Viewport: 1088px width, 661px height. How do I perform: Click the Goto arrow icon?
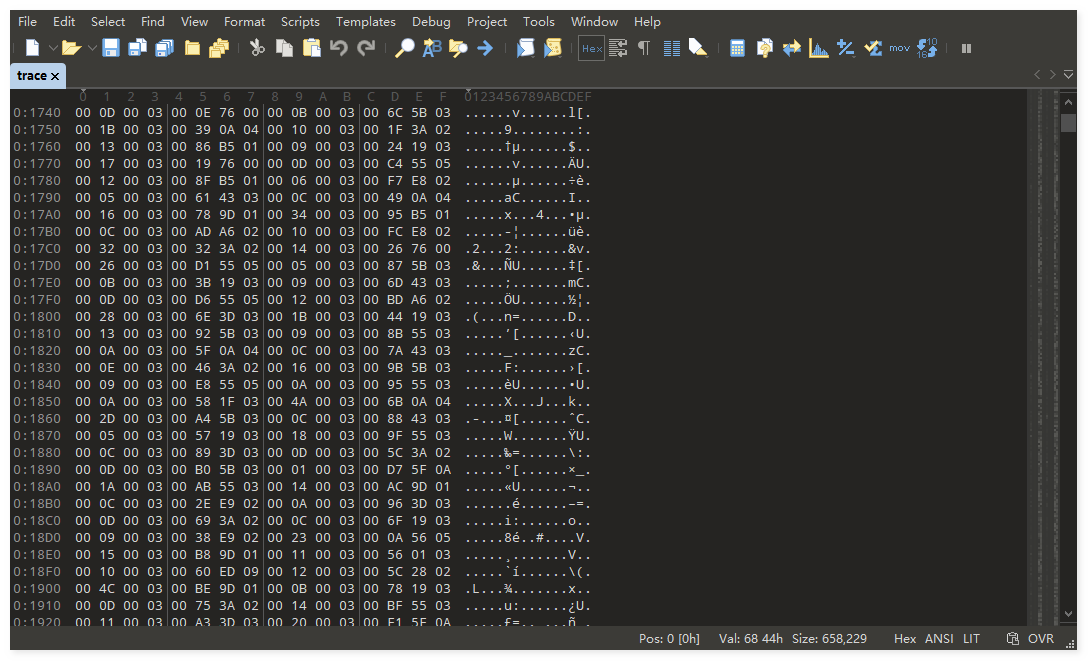coord(485,48)
